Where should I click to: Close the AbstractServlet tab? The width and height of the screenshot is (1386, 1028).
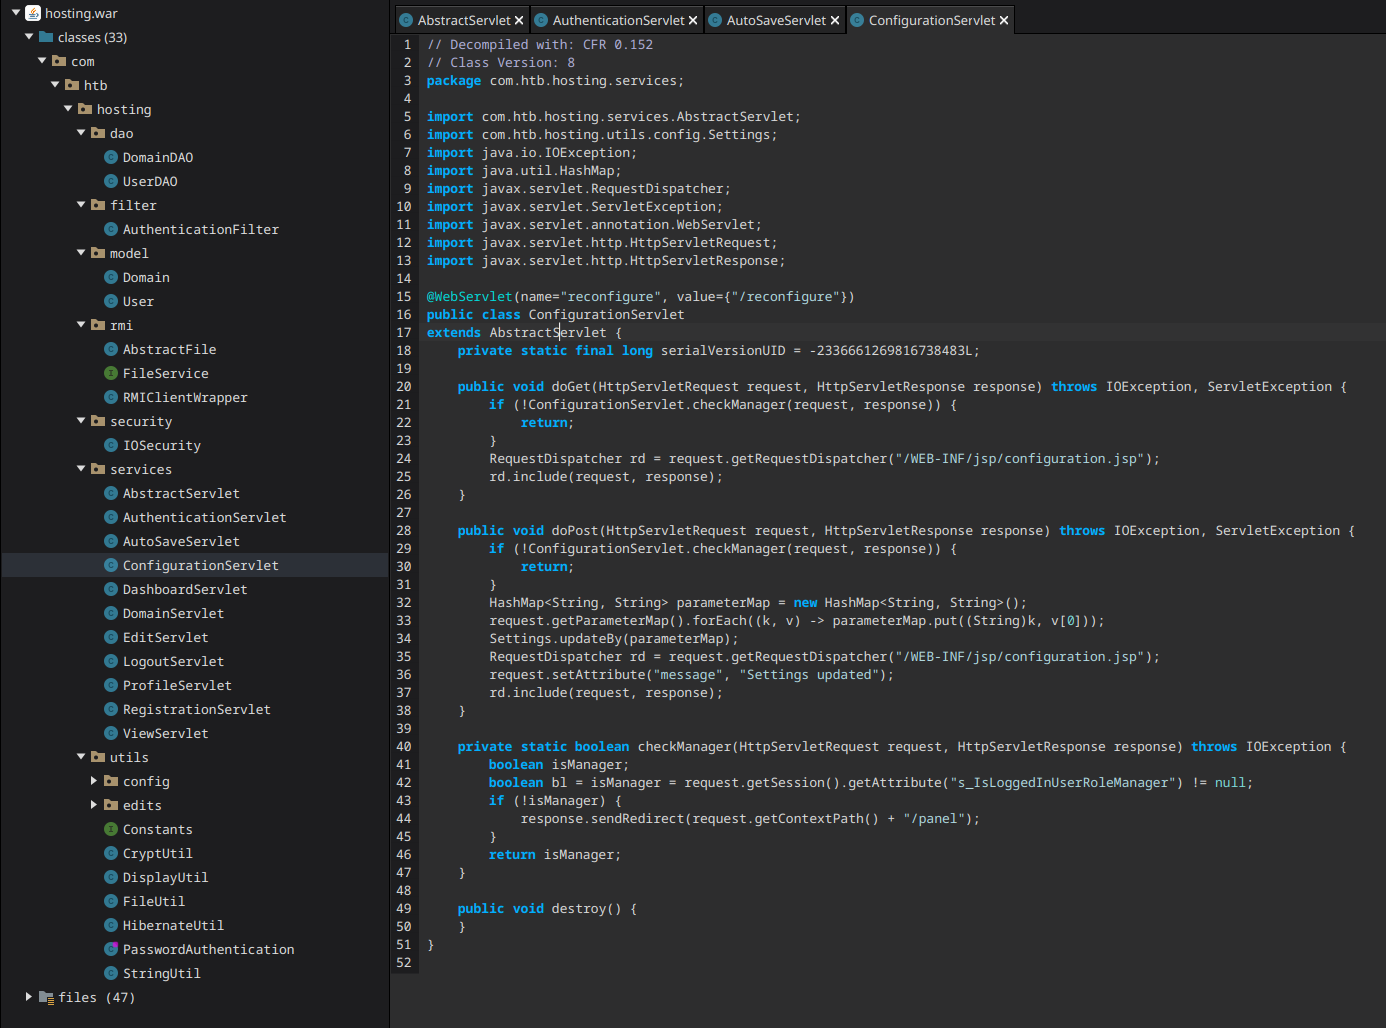[x=519, y=20]
